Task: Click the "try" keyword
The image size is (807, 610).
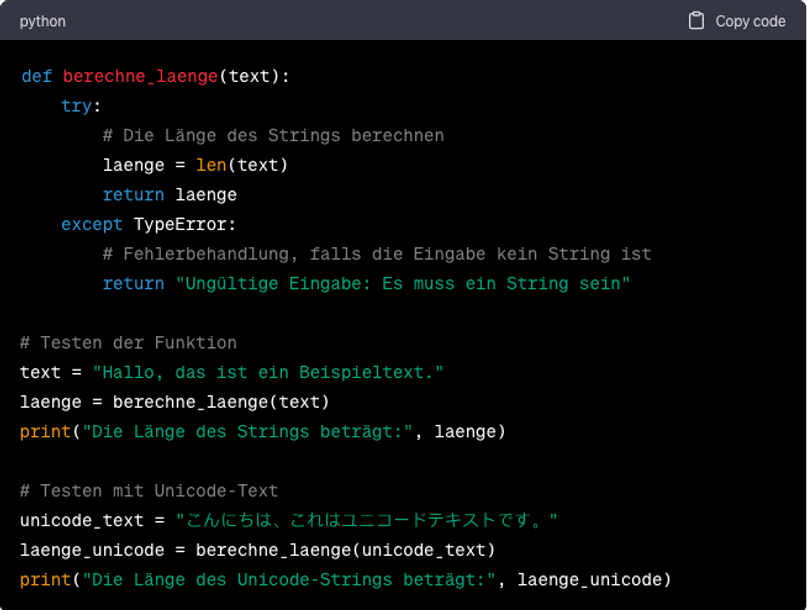Action: point(76,105)
